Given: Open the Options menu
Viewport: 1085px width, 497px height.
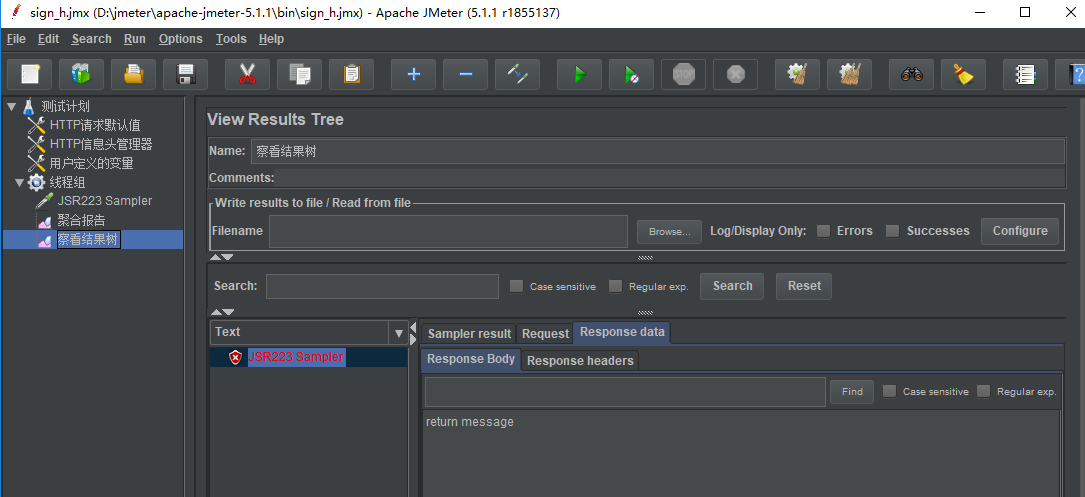Looking at the screenshot, I should click(x=180, y=39).
